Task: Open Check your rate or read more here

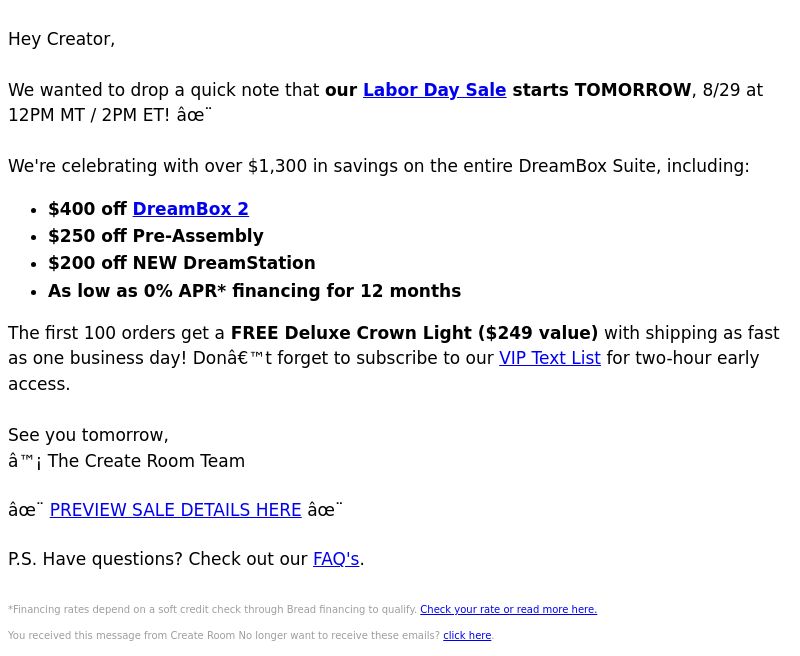Action: click(508, 610)
